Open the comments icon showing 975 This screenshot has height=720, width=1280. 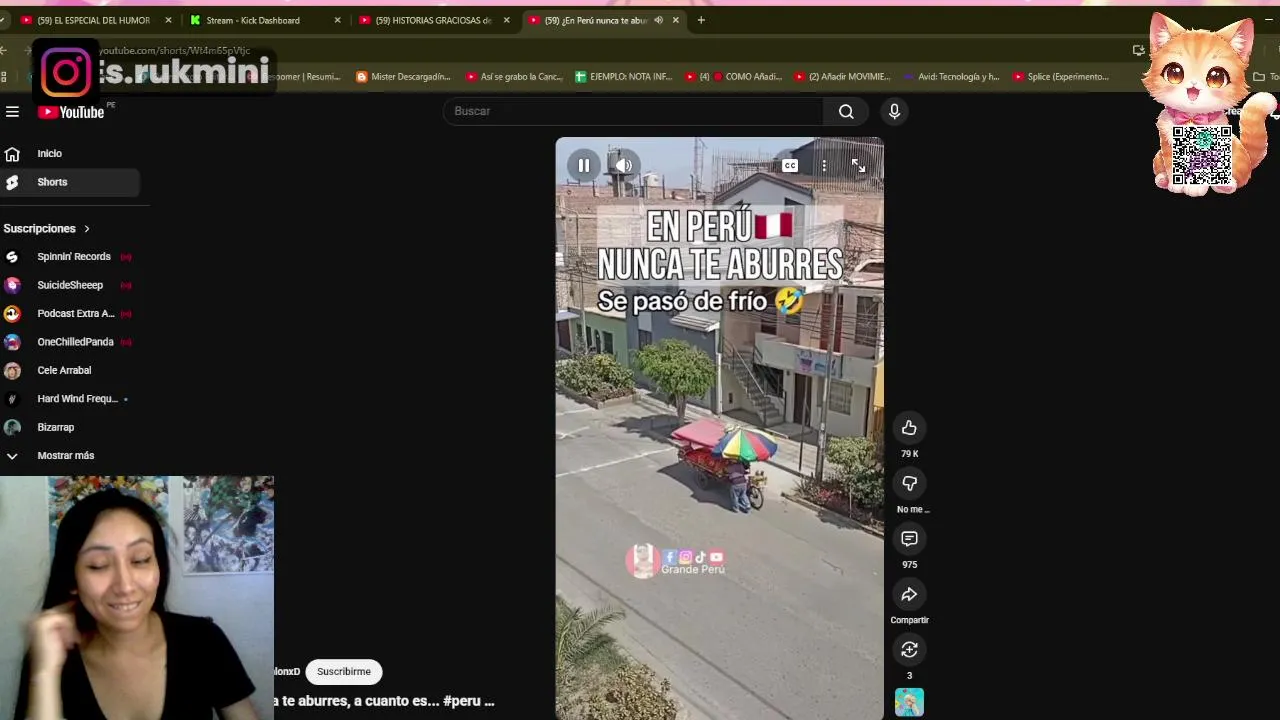pos(909,539)
